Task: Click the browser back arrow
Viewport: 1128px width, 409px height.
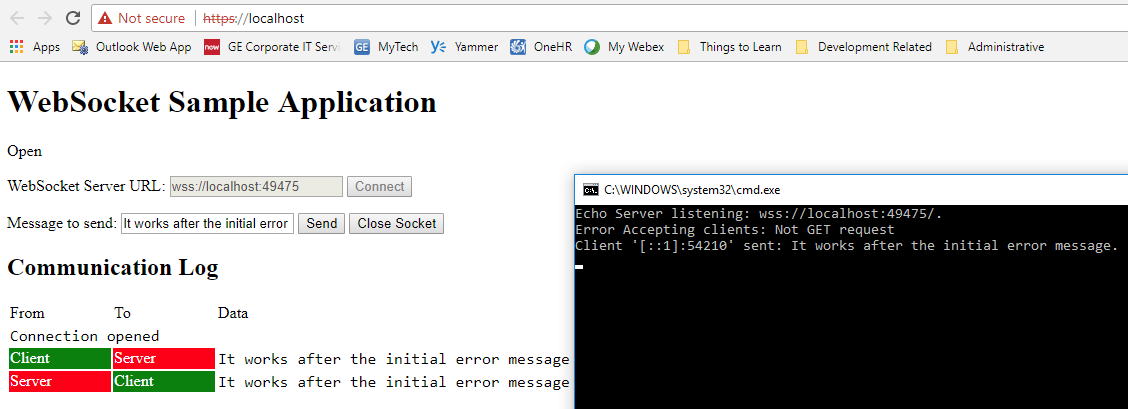Action: tap(17, 18)
